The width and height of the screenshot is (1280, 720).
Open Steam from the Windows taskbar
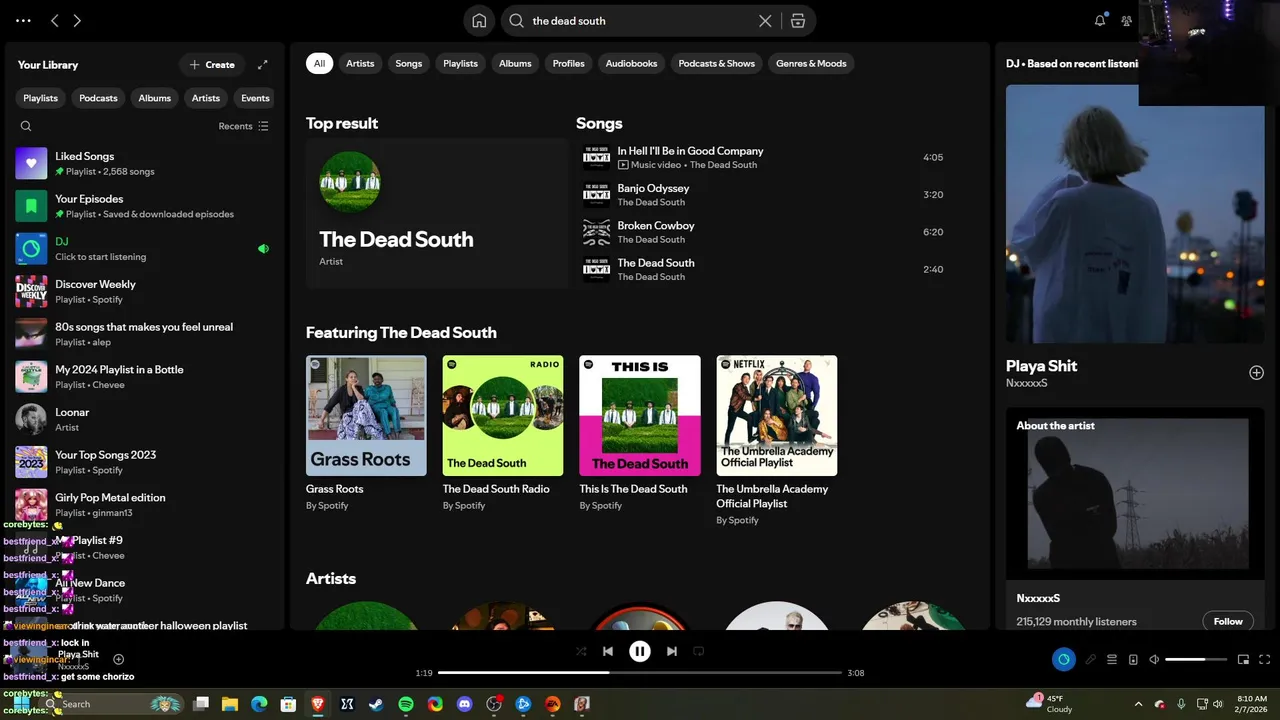[376, 704]
